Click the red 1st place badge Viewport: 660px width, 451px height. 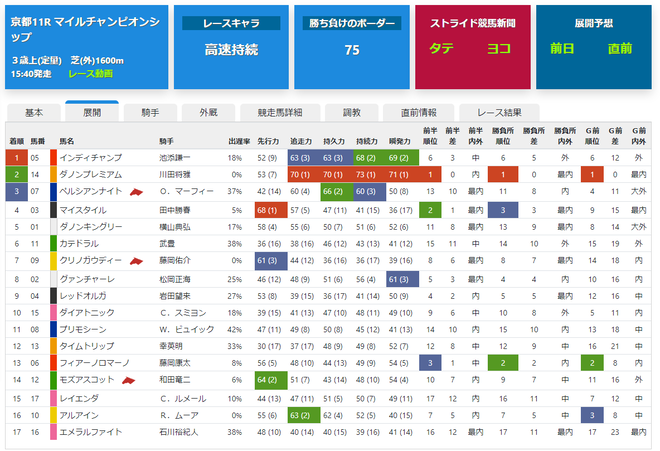pyautogui.click(x=17, y=157)
